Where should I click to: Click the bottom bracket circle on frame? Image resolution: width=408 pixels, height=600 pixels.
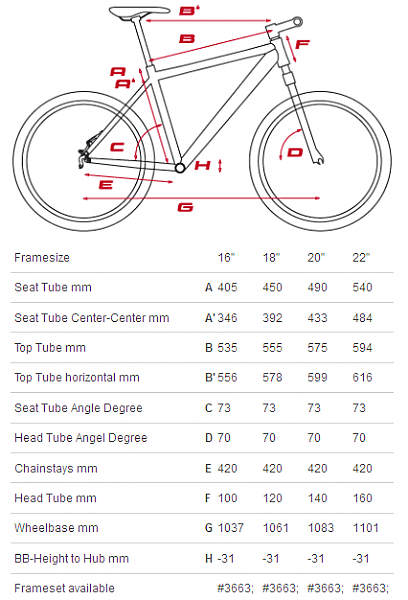click(x=180, y=168)
